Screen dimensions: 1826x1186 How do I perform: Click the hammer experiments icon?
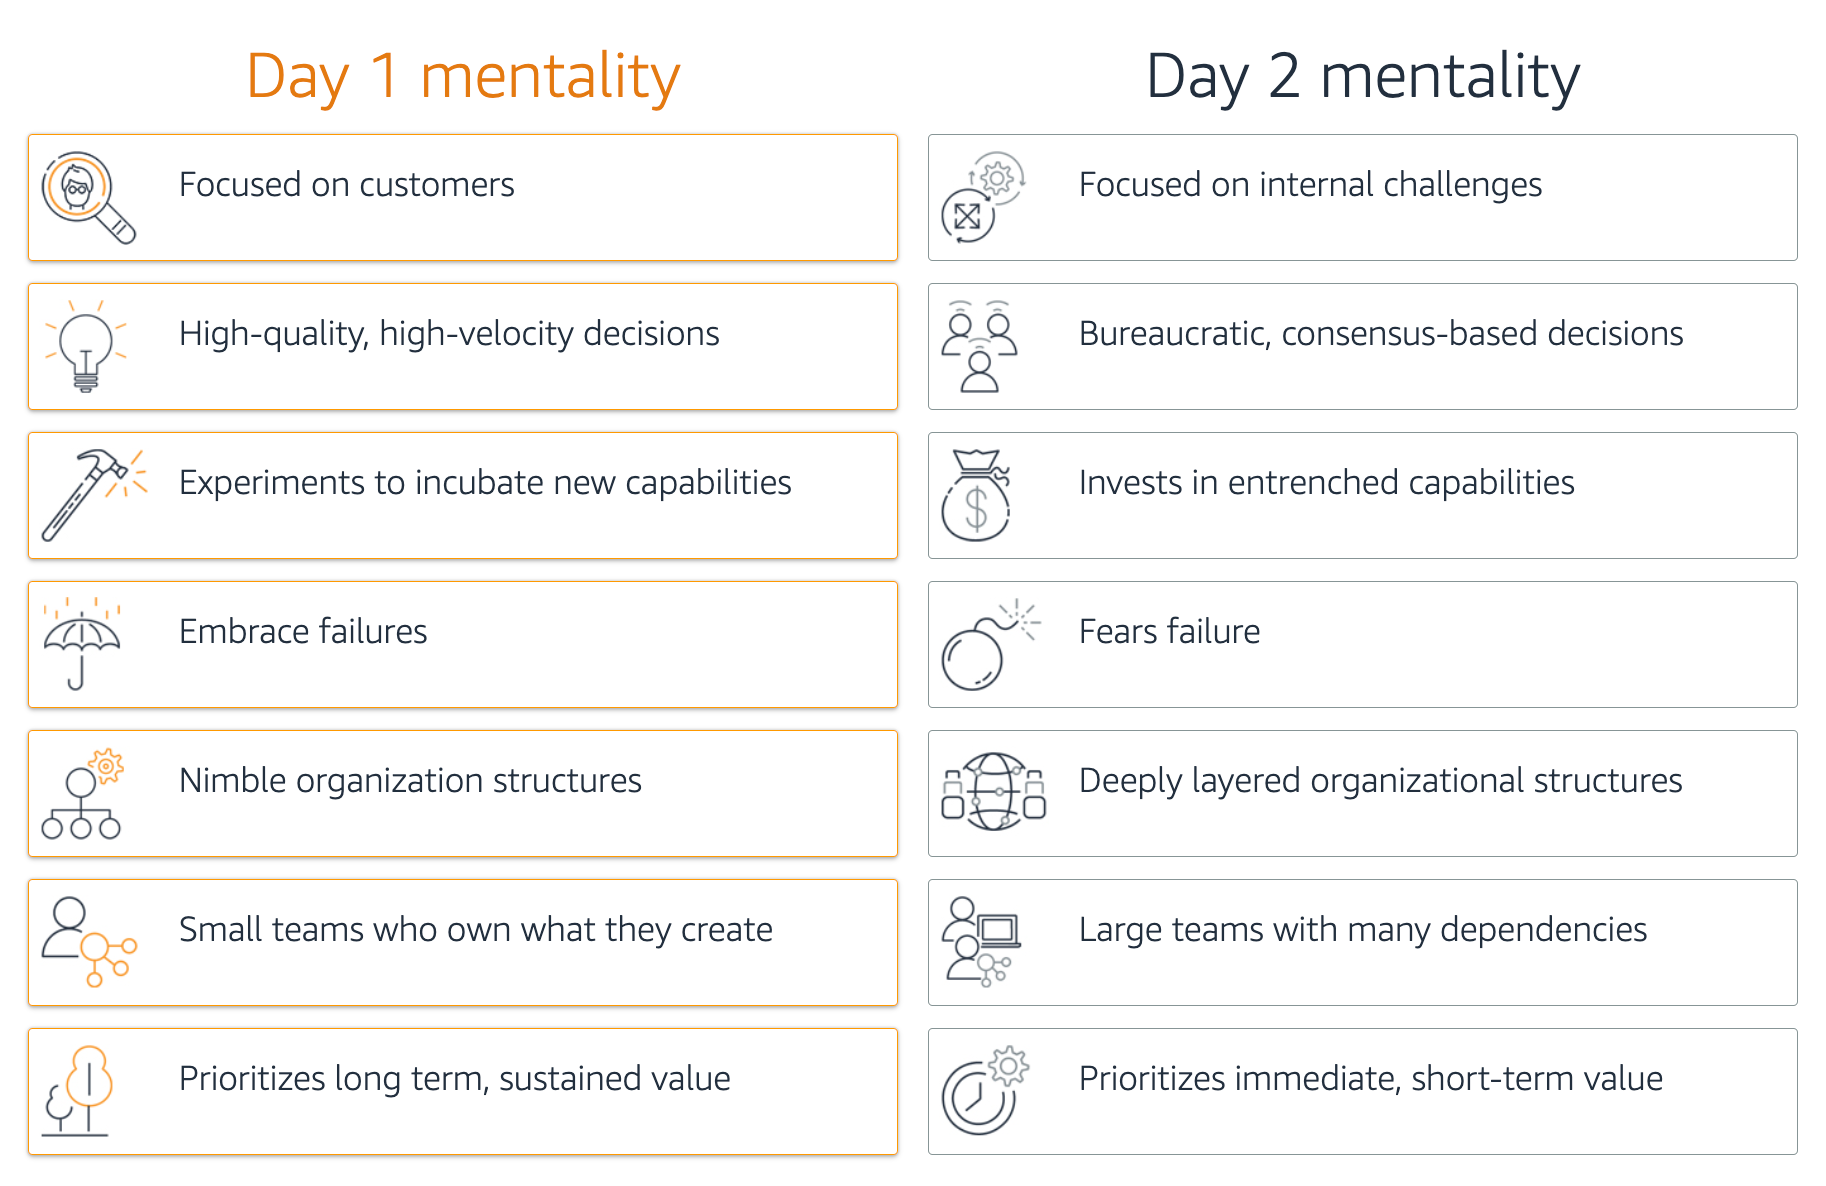(x=92, y=494)
